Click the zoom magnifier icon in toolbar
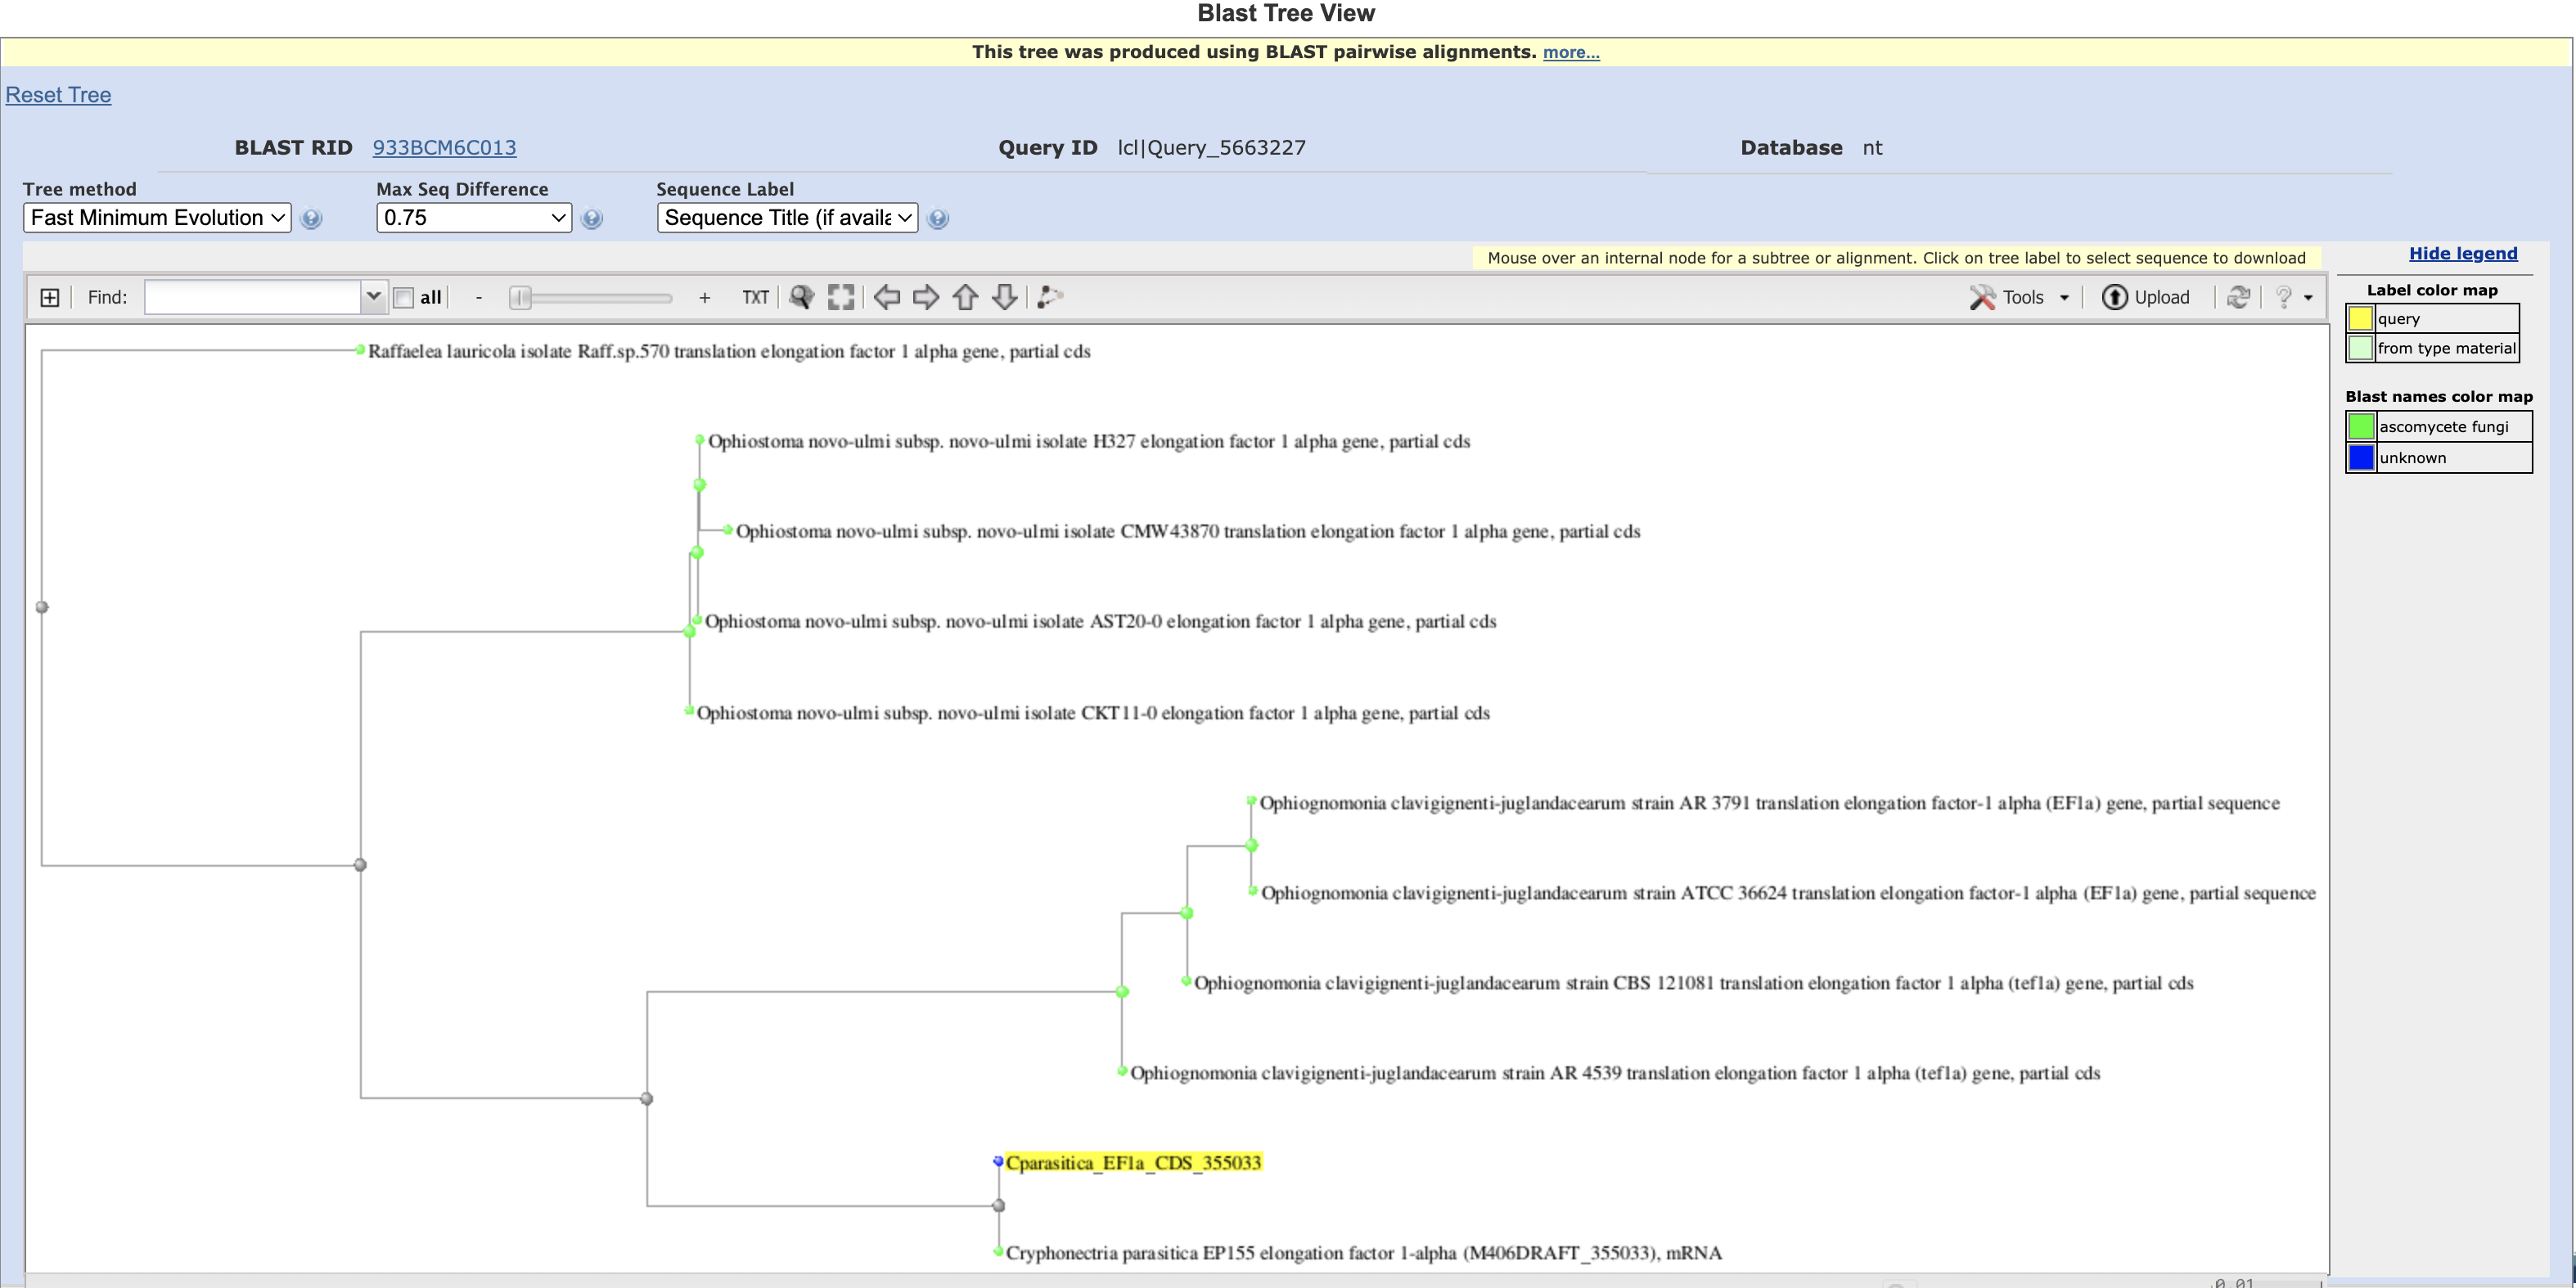The height and width of the screenshot is (1288, 2576). coord(801,297)
